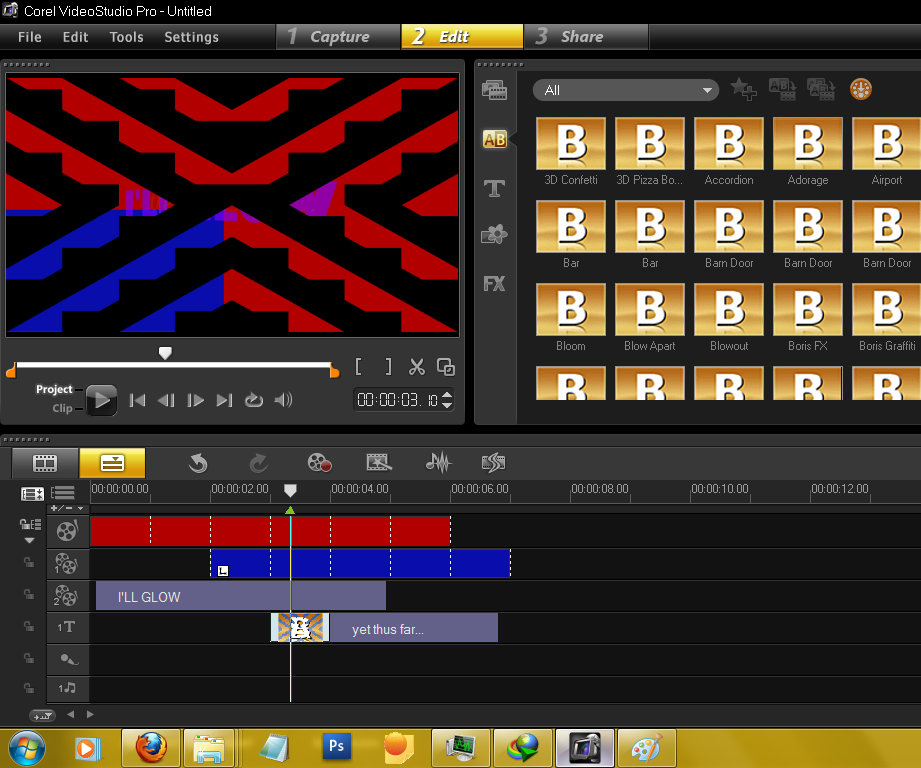Click the Record/Capture Option icon
The height and width of the screenshot is (768, 921).
pos(319,462)
